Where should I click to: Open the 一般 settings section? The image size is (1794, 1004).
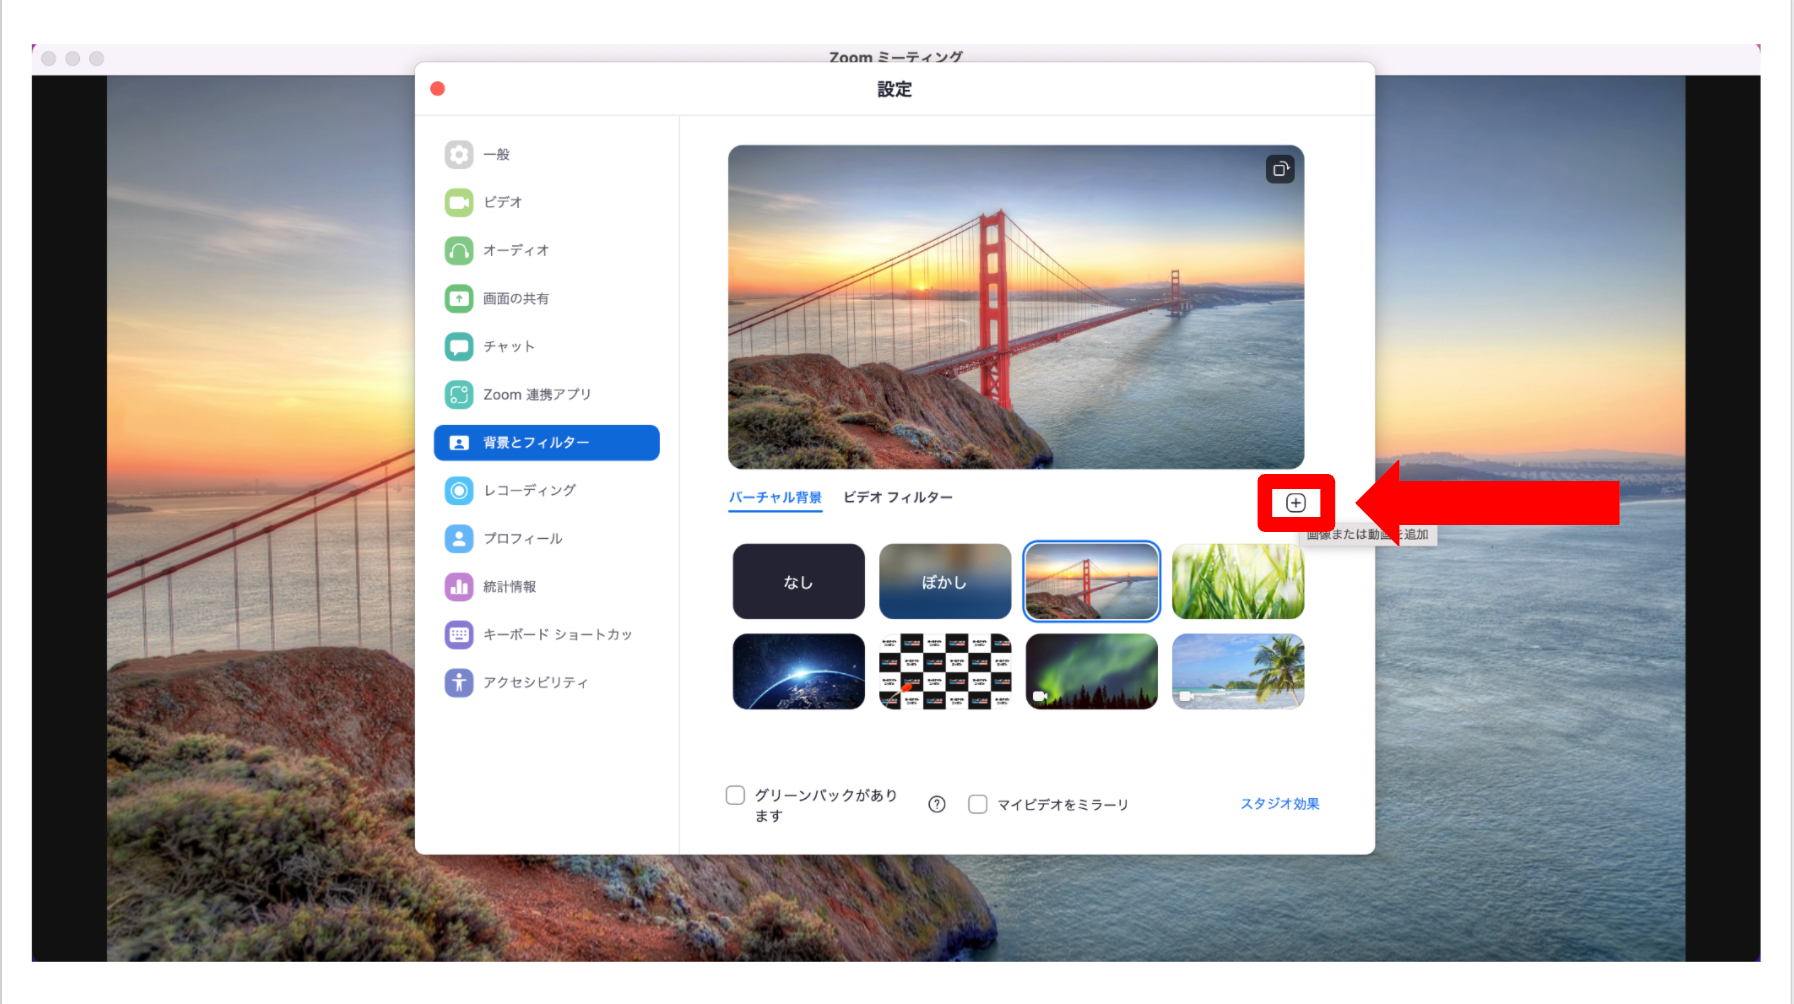(547, 155)
